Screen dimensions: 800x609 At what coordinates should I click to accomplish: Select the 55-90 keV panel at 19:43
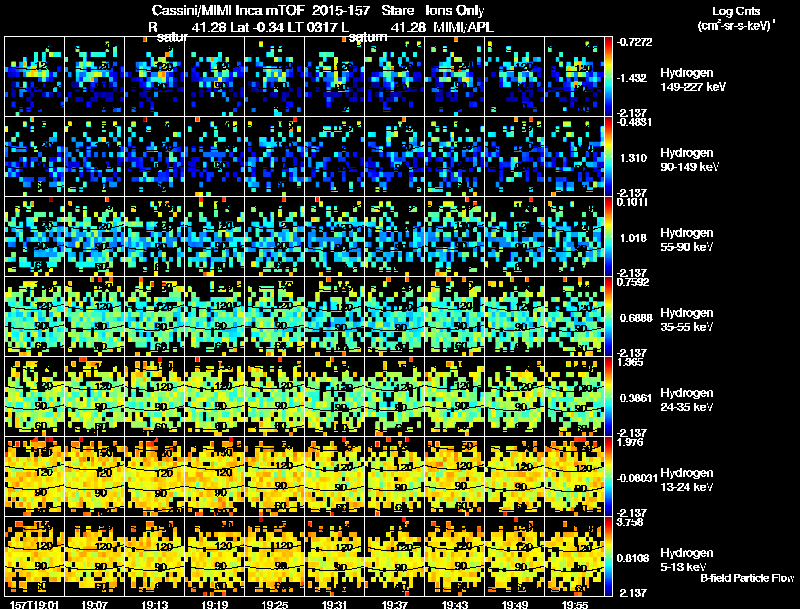pos(455,237)
